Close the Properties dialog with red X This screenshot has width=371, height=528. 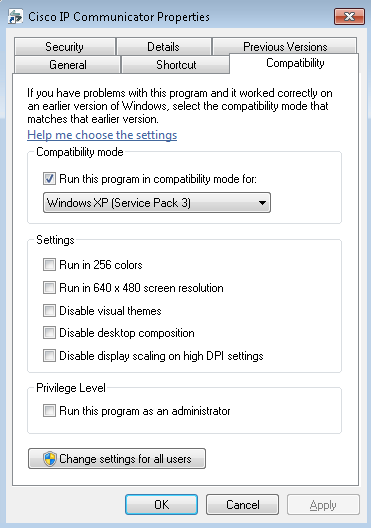click(x=349, y=16)
